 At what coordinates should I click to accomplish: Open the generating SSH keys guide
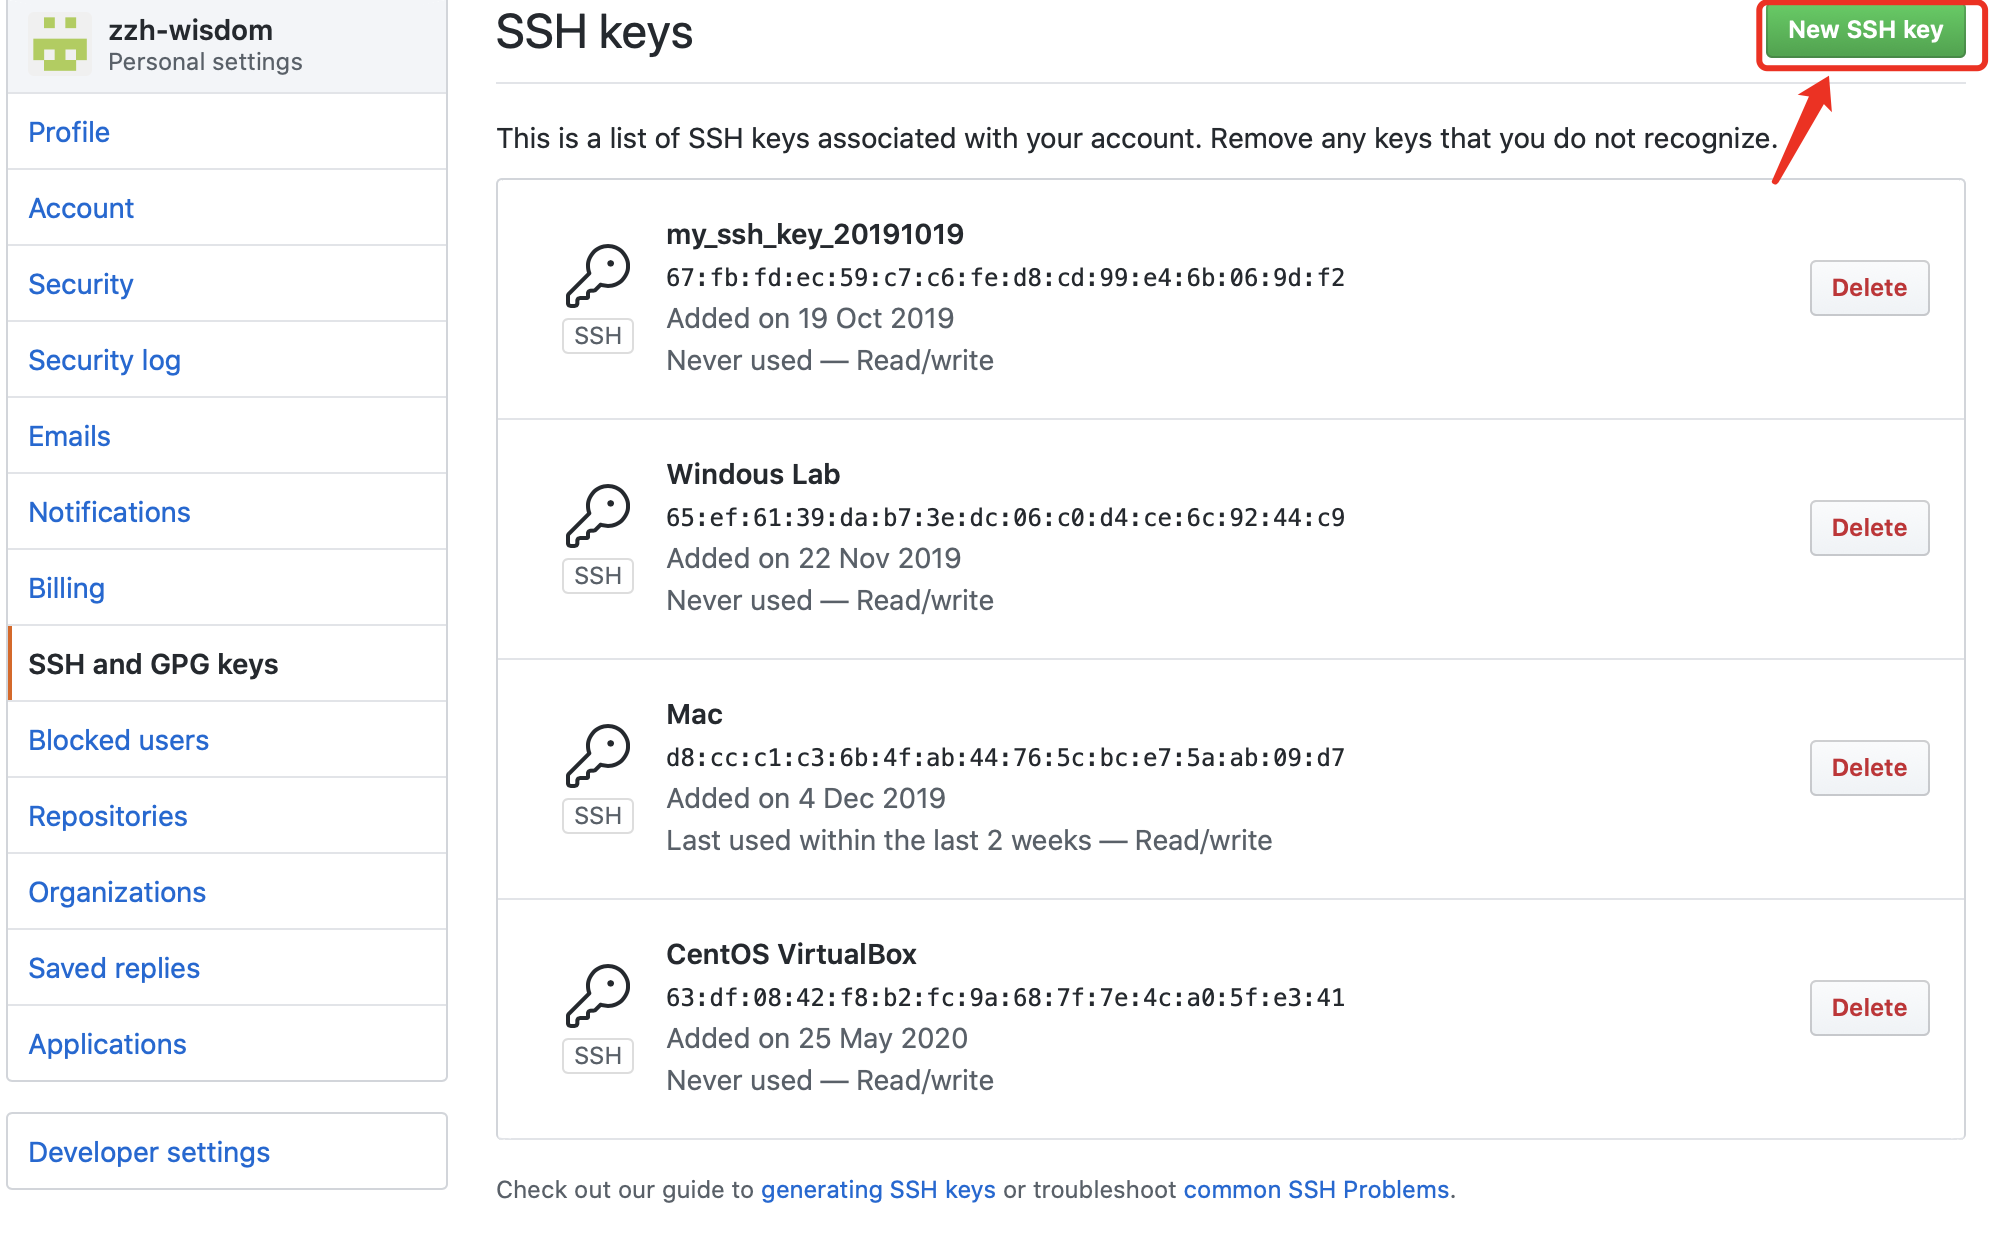[877, 1190]
